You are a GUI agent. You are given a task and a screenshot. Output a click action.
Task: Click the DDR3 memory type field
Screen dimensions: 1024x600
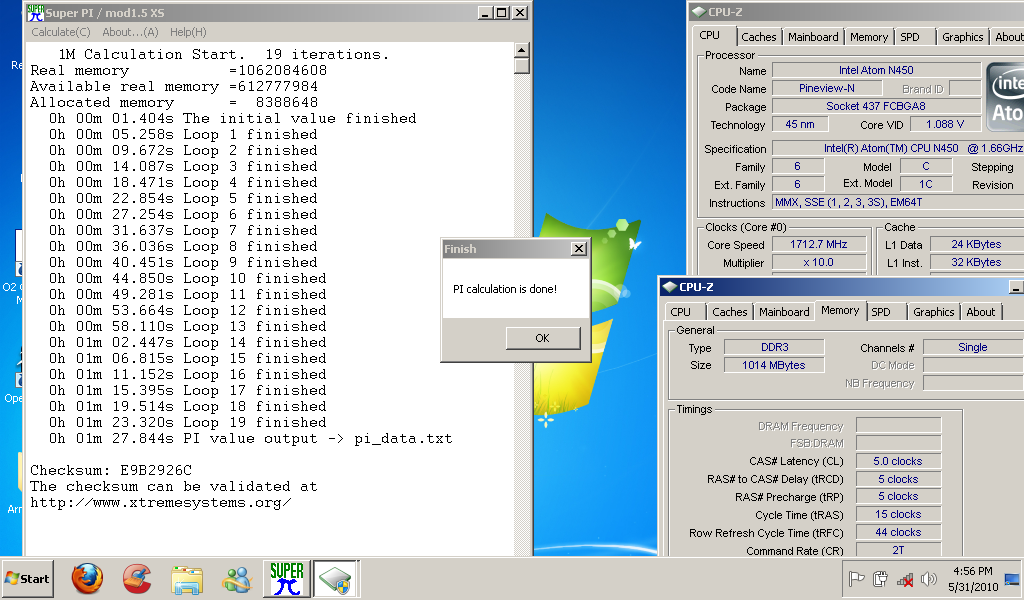coord(775,347)
